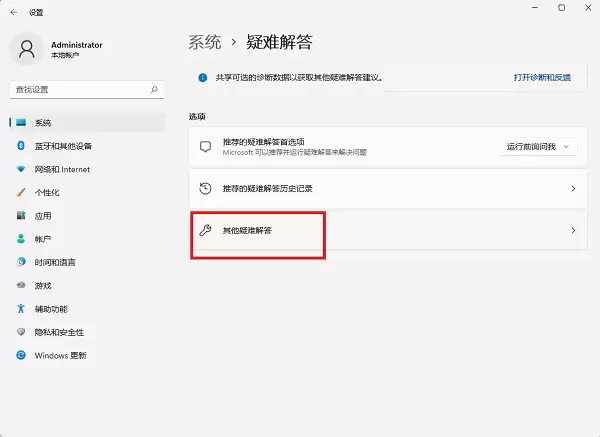Open the 打开诊断和反馈 link
This screenshot has height=437, width=600.
point(542,77)
